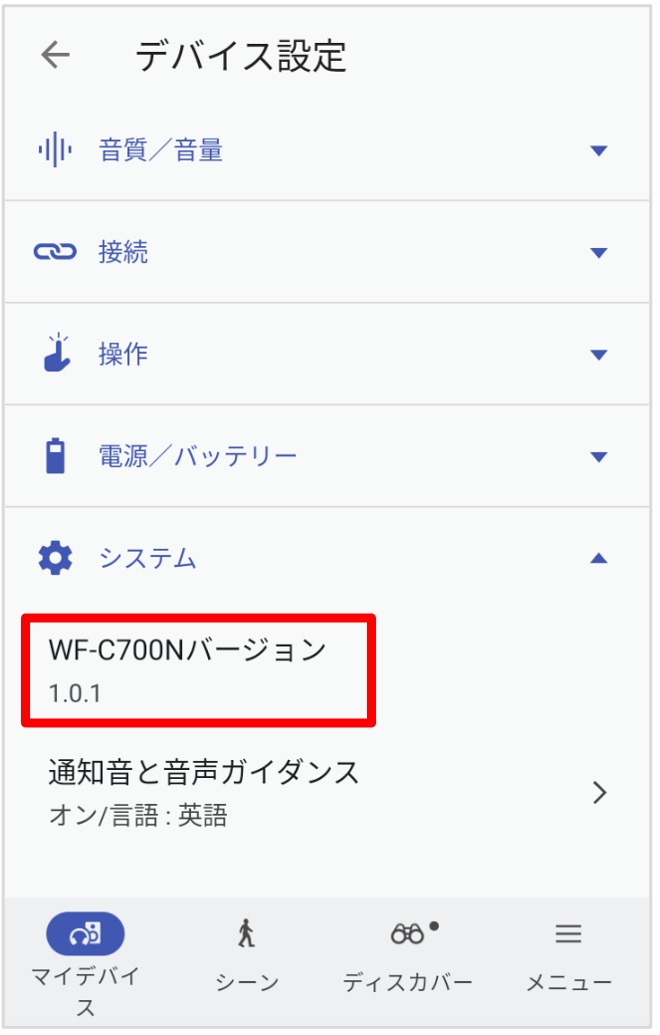This screenshot has height=1035, width=660.
Task: Click the chevron beside 通知音と音声ガイダンス
Action: tap(600, 793)
